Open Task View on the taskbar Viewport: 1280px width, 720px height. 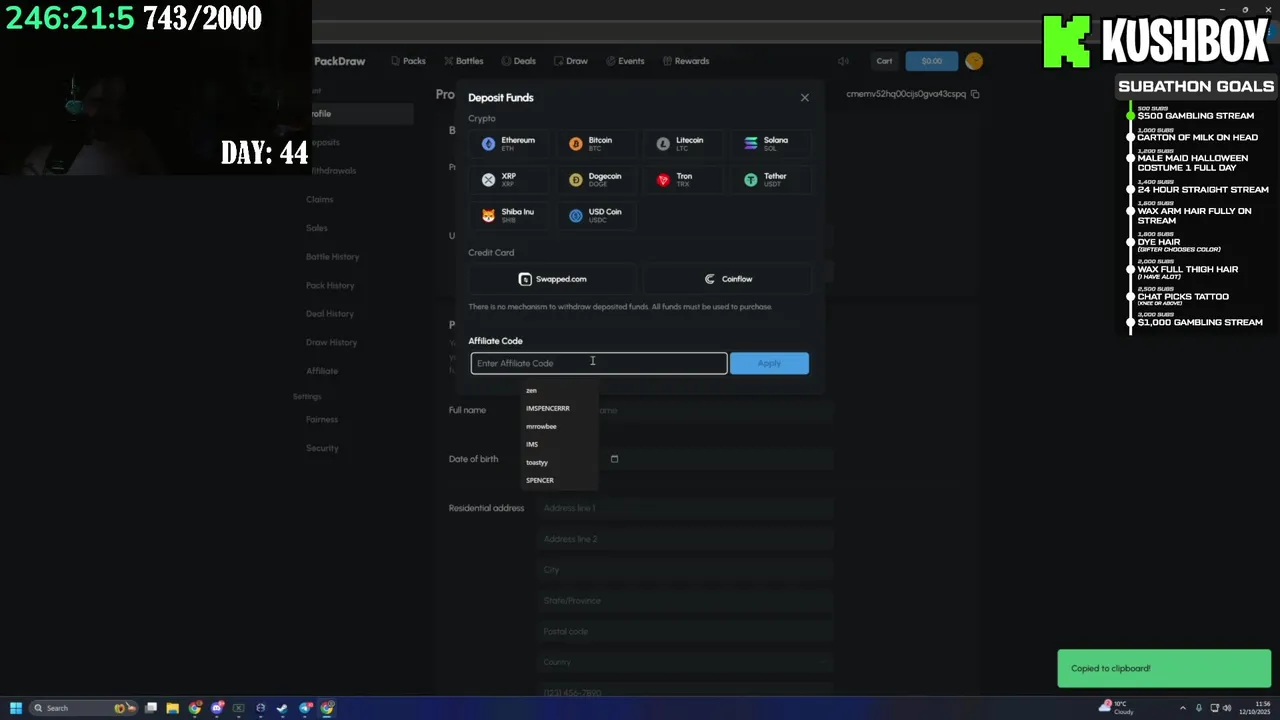[x=151, y=708]
